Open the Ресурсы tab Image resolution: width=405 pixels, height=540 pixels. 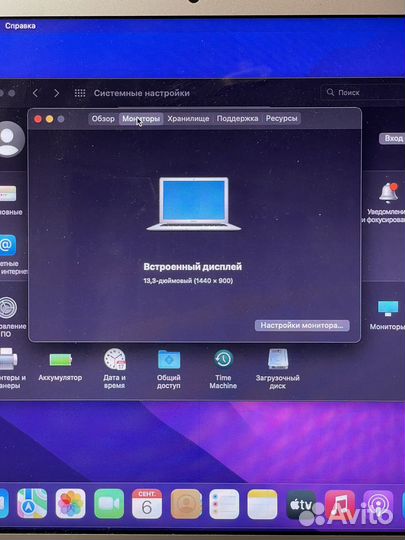click(x=281, y=118)
